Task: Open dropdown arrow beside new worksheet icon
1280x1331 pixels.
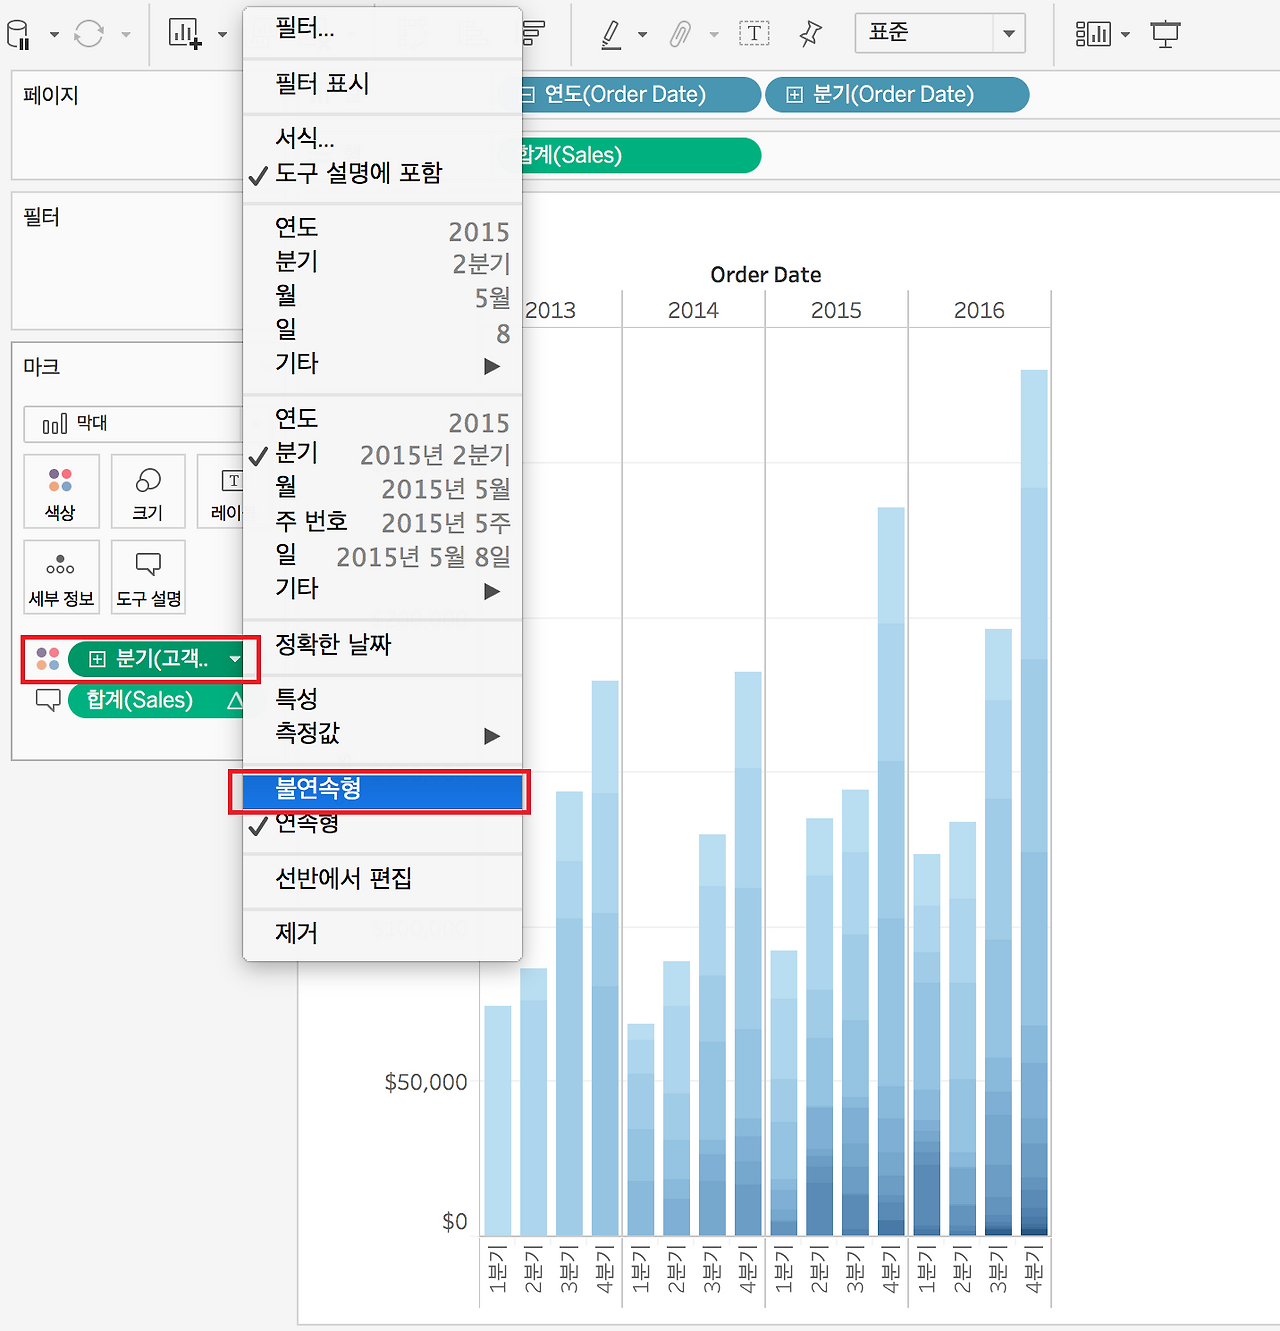Action: (x=222, y=35)
